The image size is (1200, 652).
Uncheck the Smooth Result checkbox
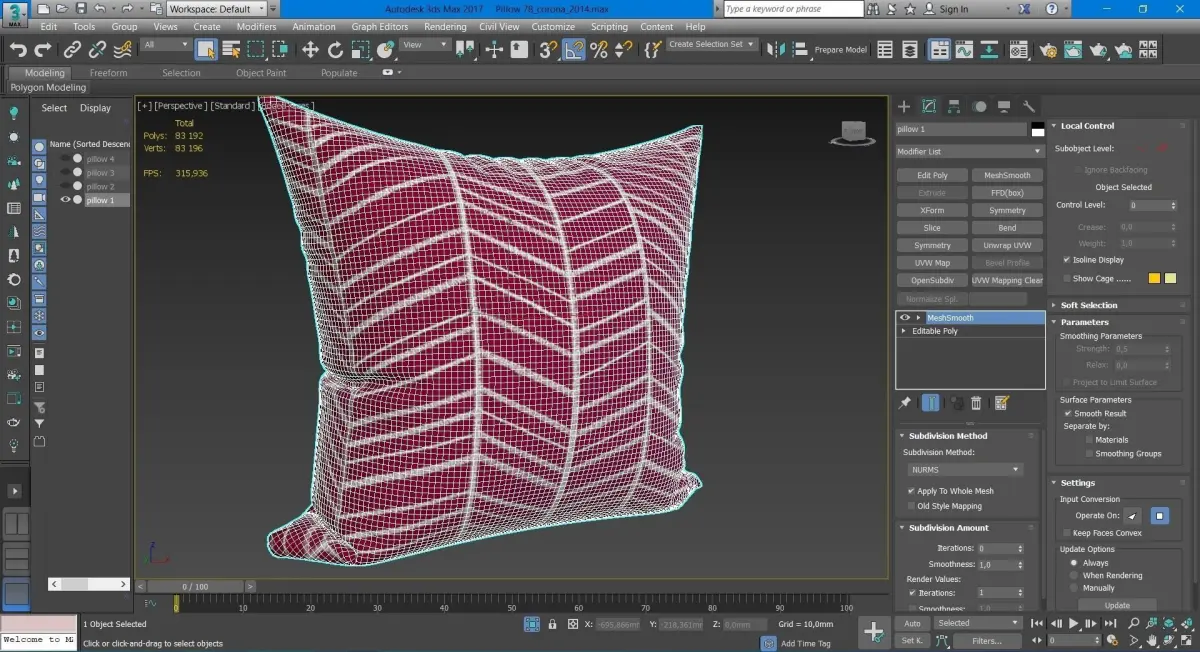(x=1068, y=413)
